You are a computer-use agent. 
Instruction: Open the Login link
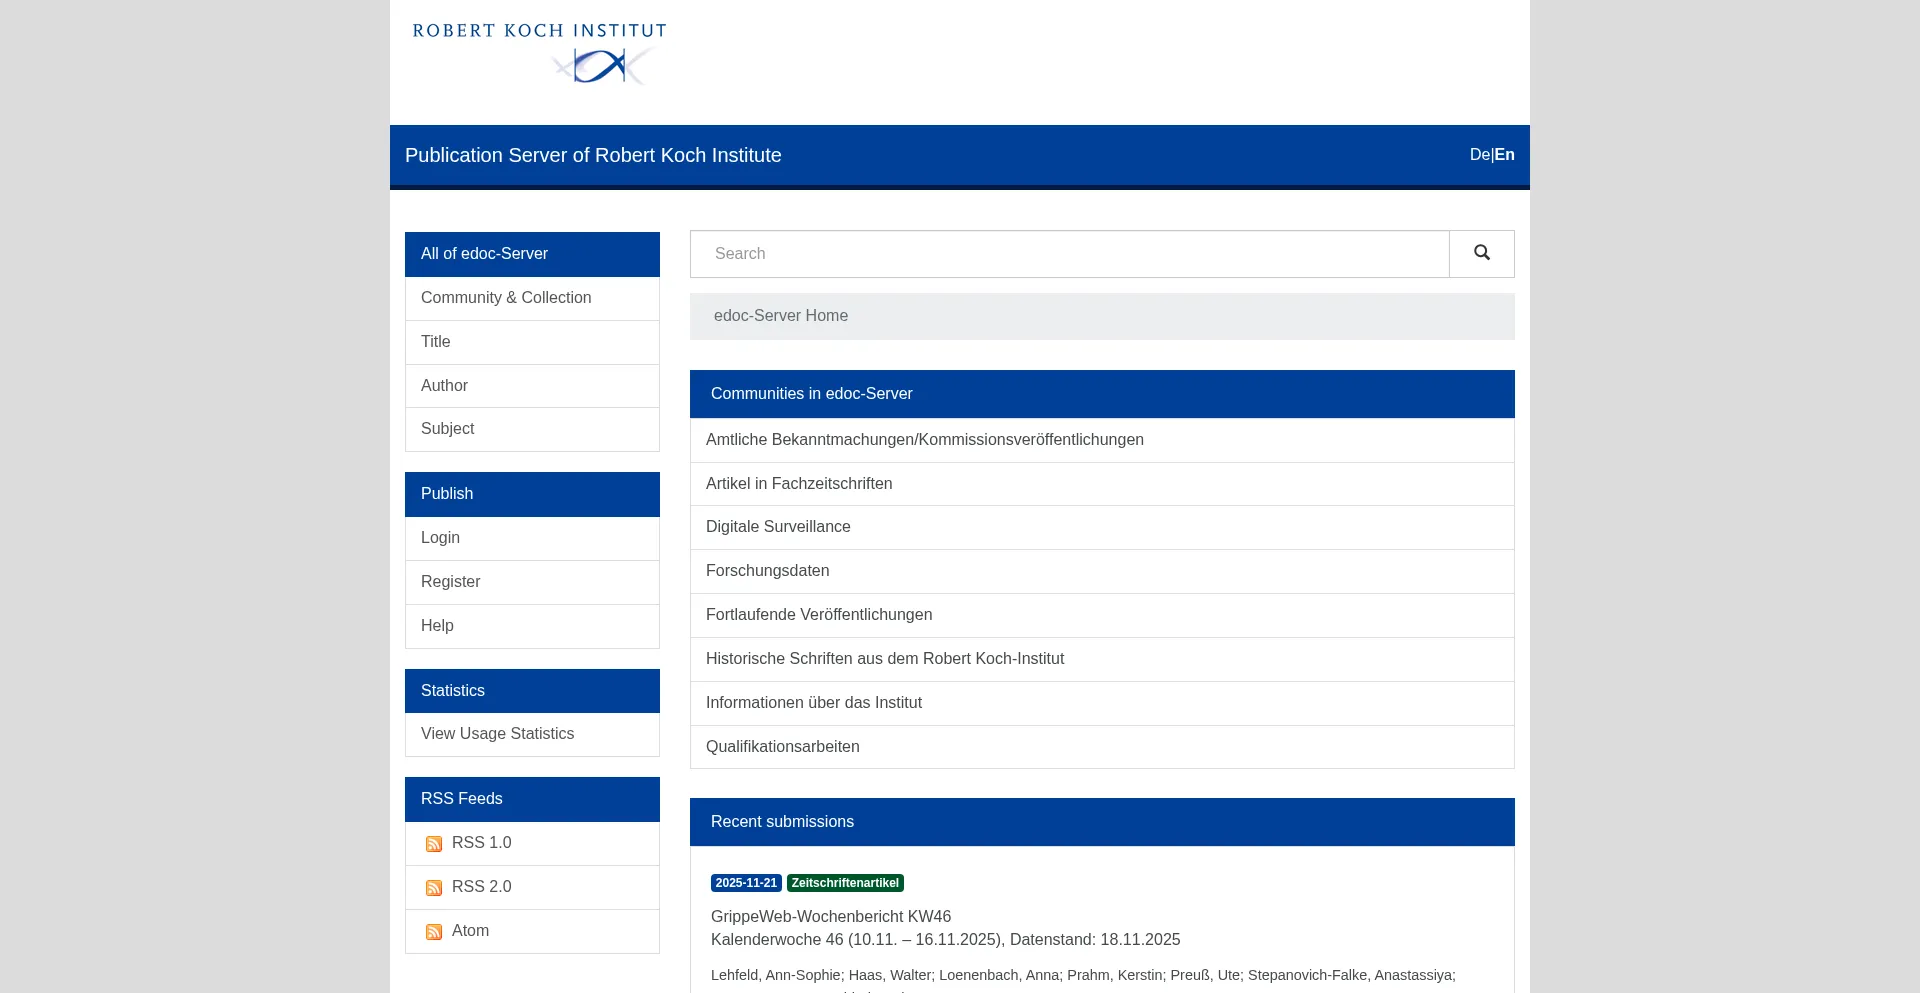coord(440,538)
